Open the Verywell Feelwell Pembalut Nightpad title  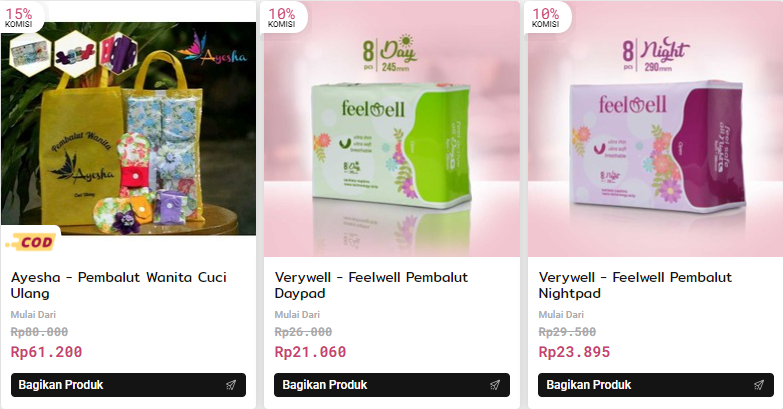[635, 285]
